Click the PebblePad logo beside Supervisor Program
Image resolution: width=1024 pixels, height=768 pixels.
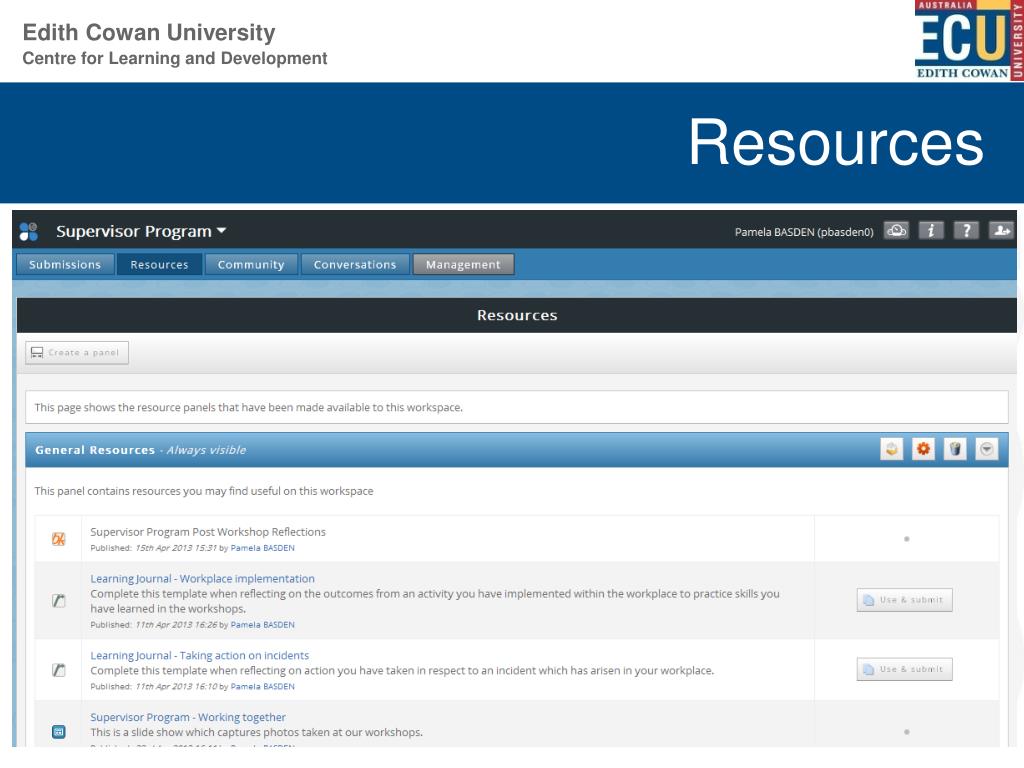(x=29, y=231)
